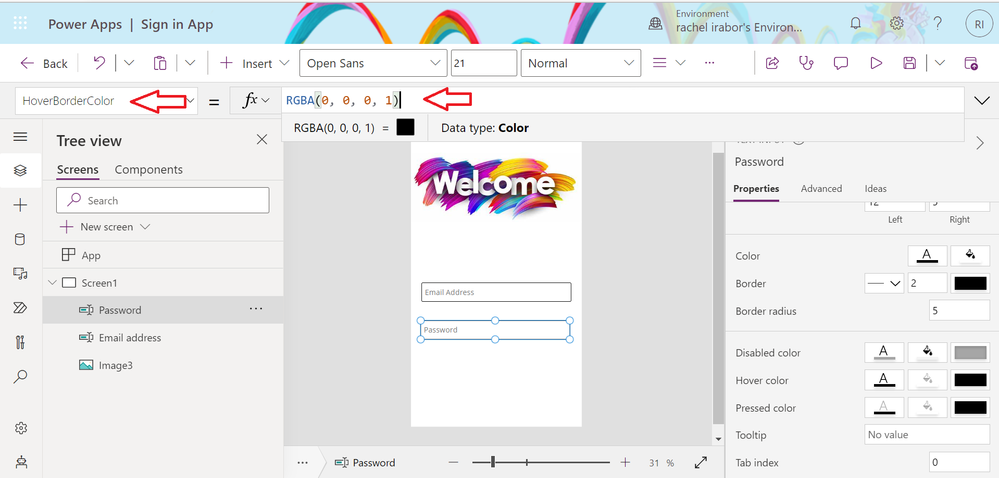Click the Share icon
Image resolution: width=999 pixels, height=478 pixels.
(x=772, y=63)
